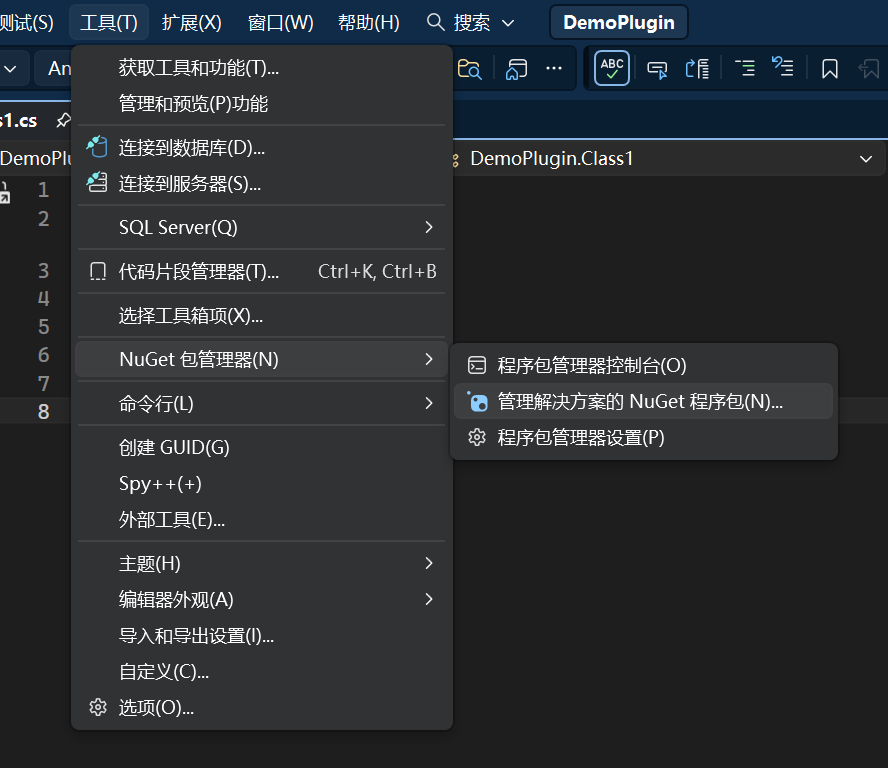
Task: Expand the 命令行(L) submenu
Action: 429,403
